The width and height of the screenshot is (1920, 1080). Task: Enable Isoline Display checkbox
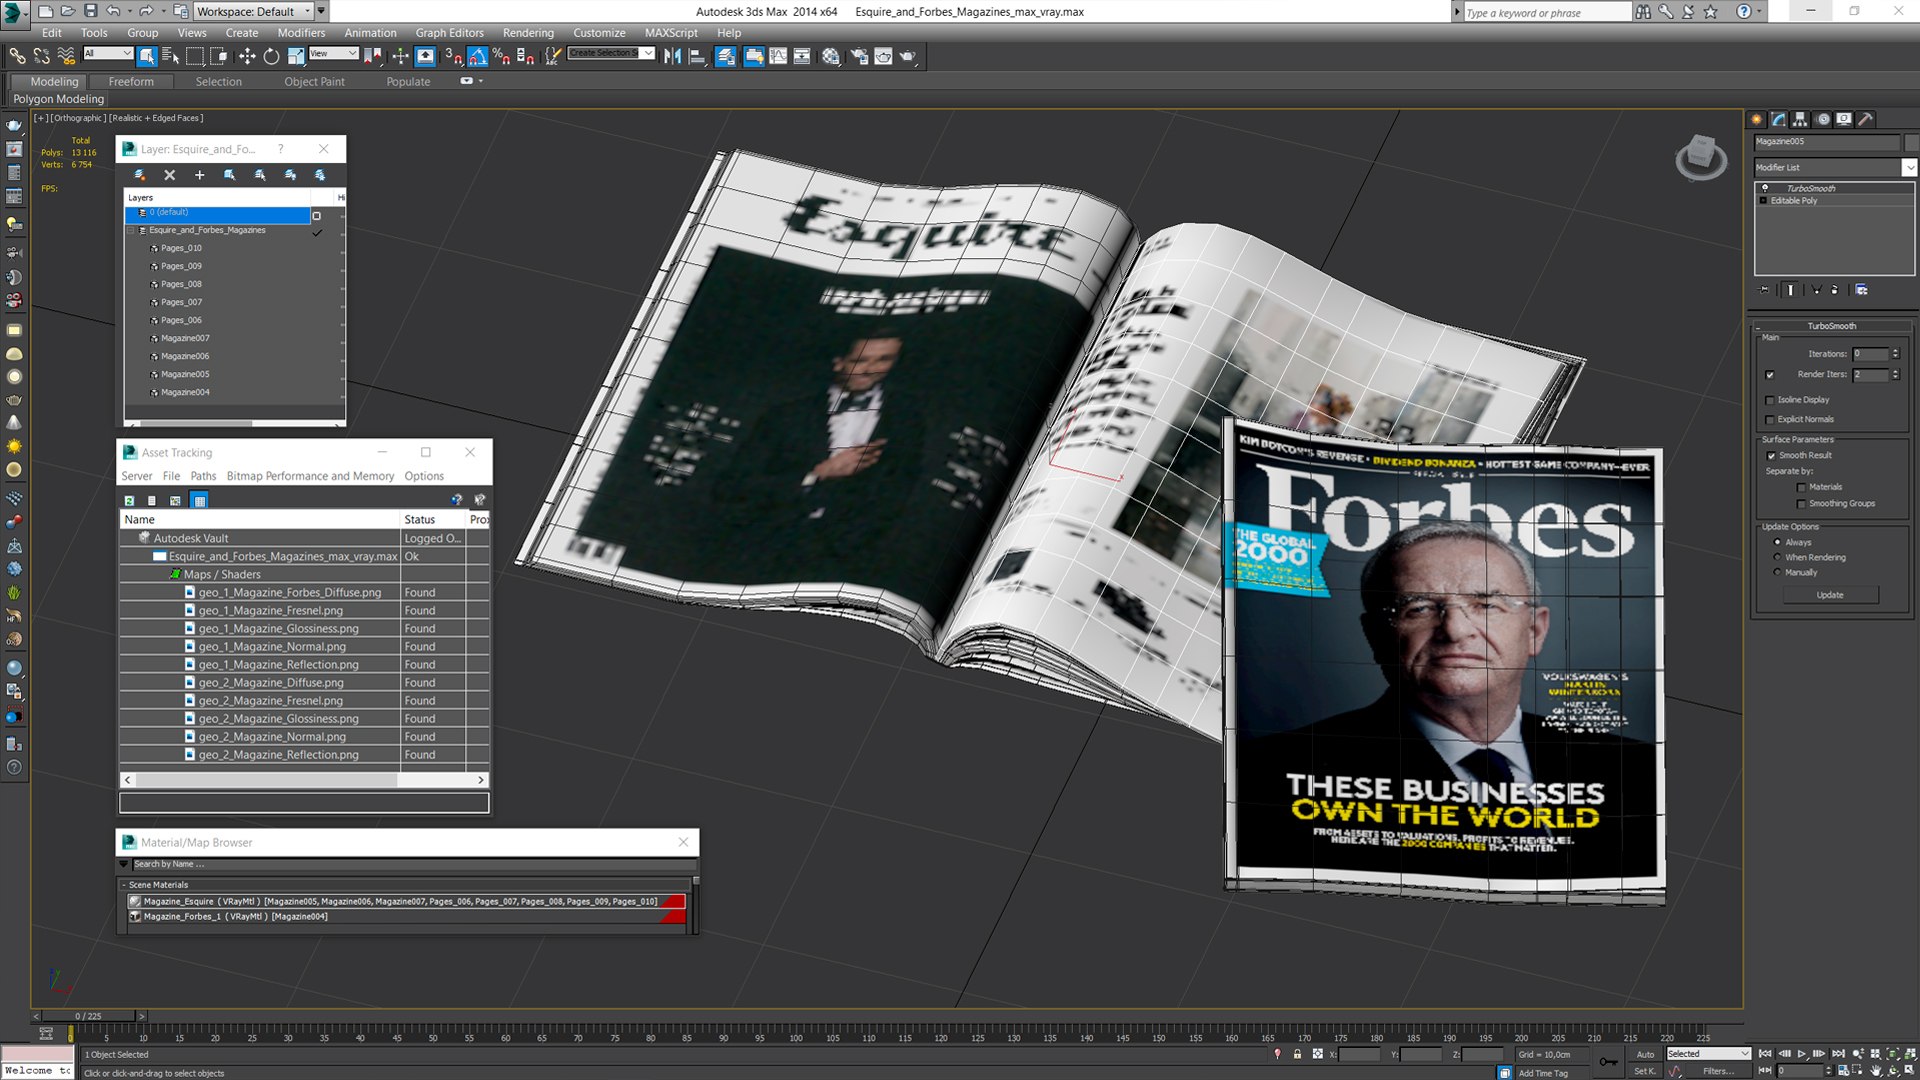[x=1771, y=400]
